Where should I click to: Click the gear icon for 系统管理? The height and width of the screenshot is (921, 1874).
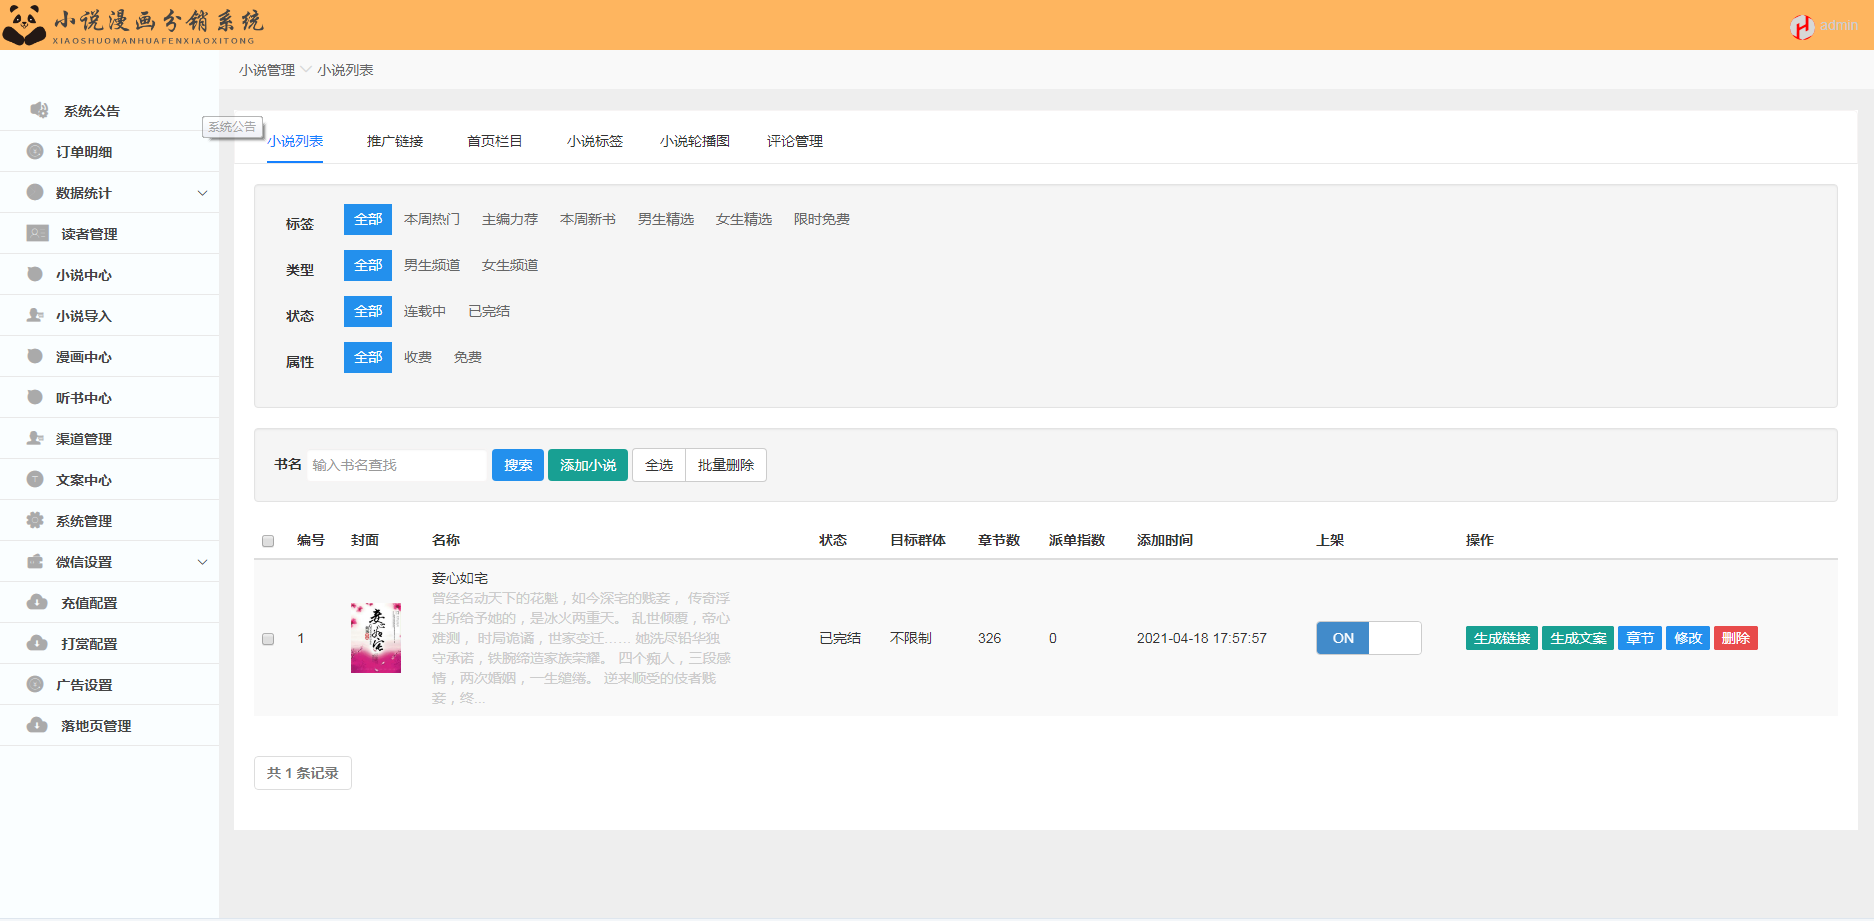pos(35,520)
